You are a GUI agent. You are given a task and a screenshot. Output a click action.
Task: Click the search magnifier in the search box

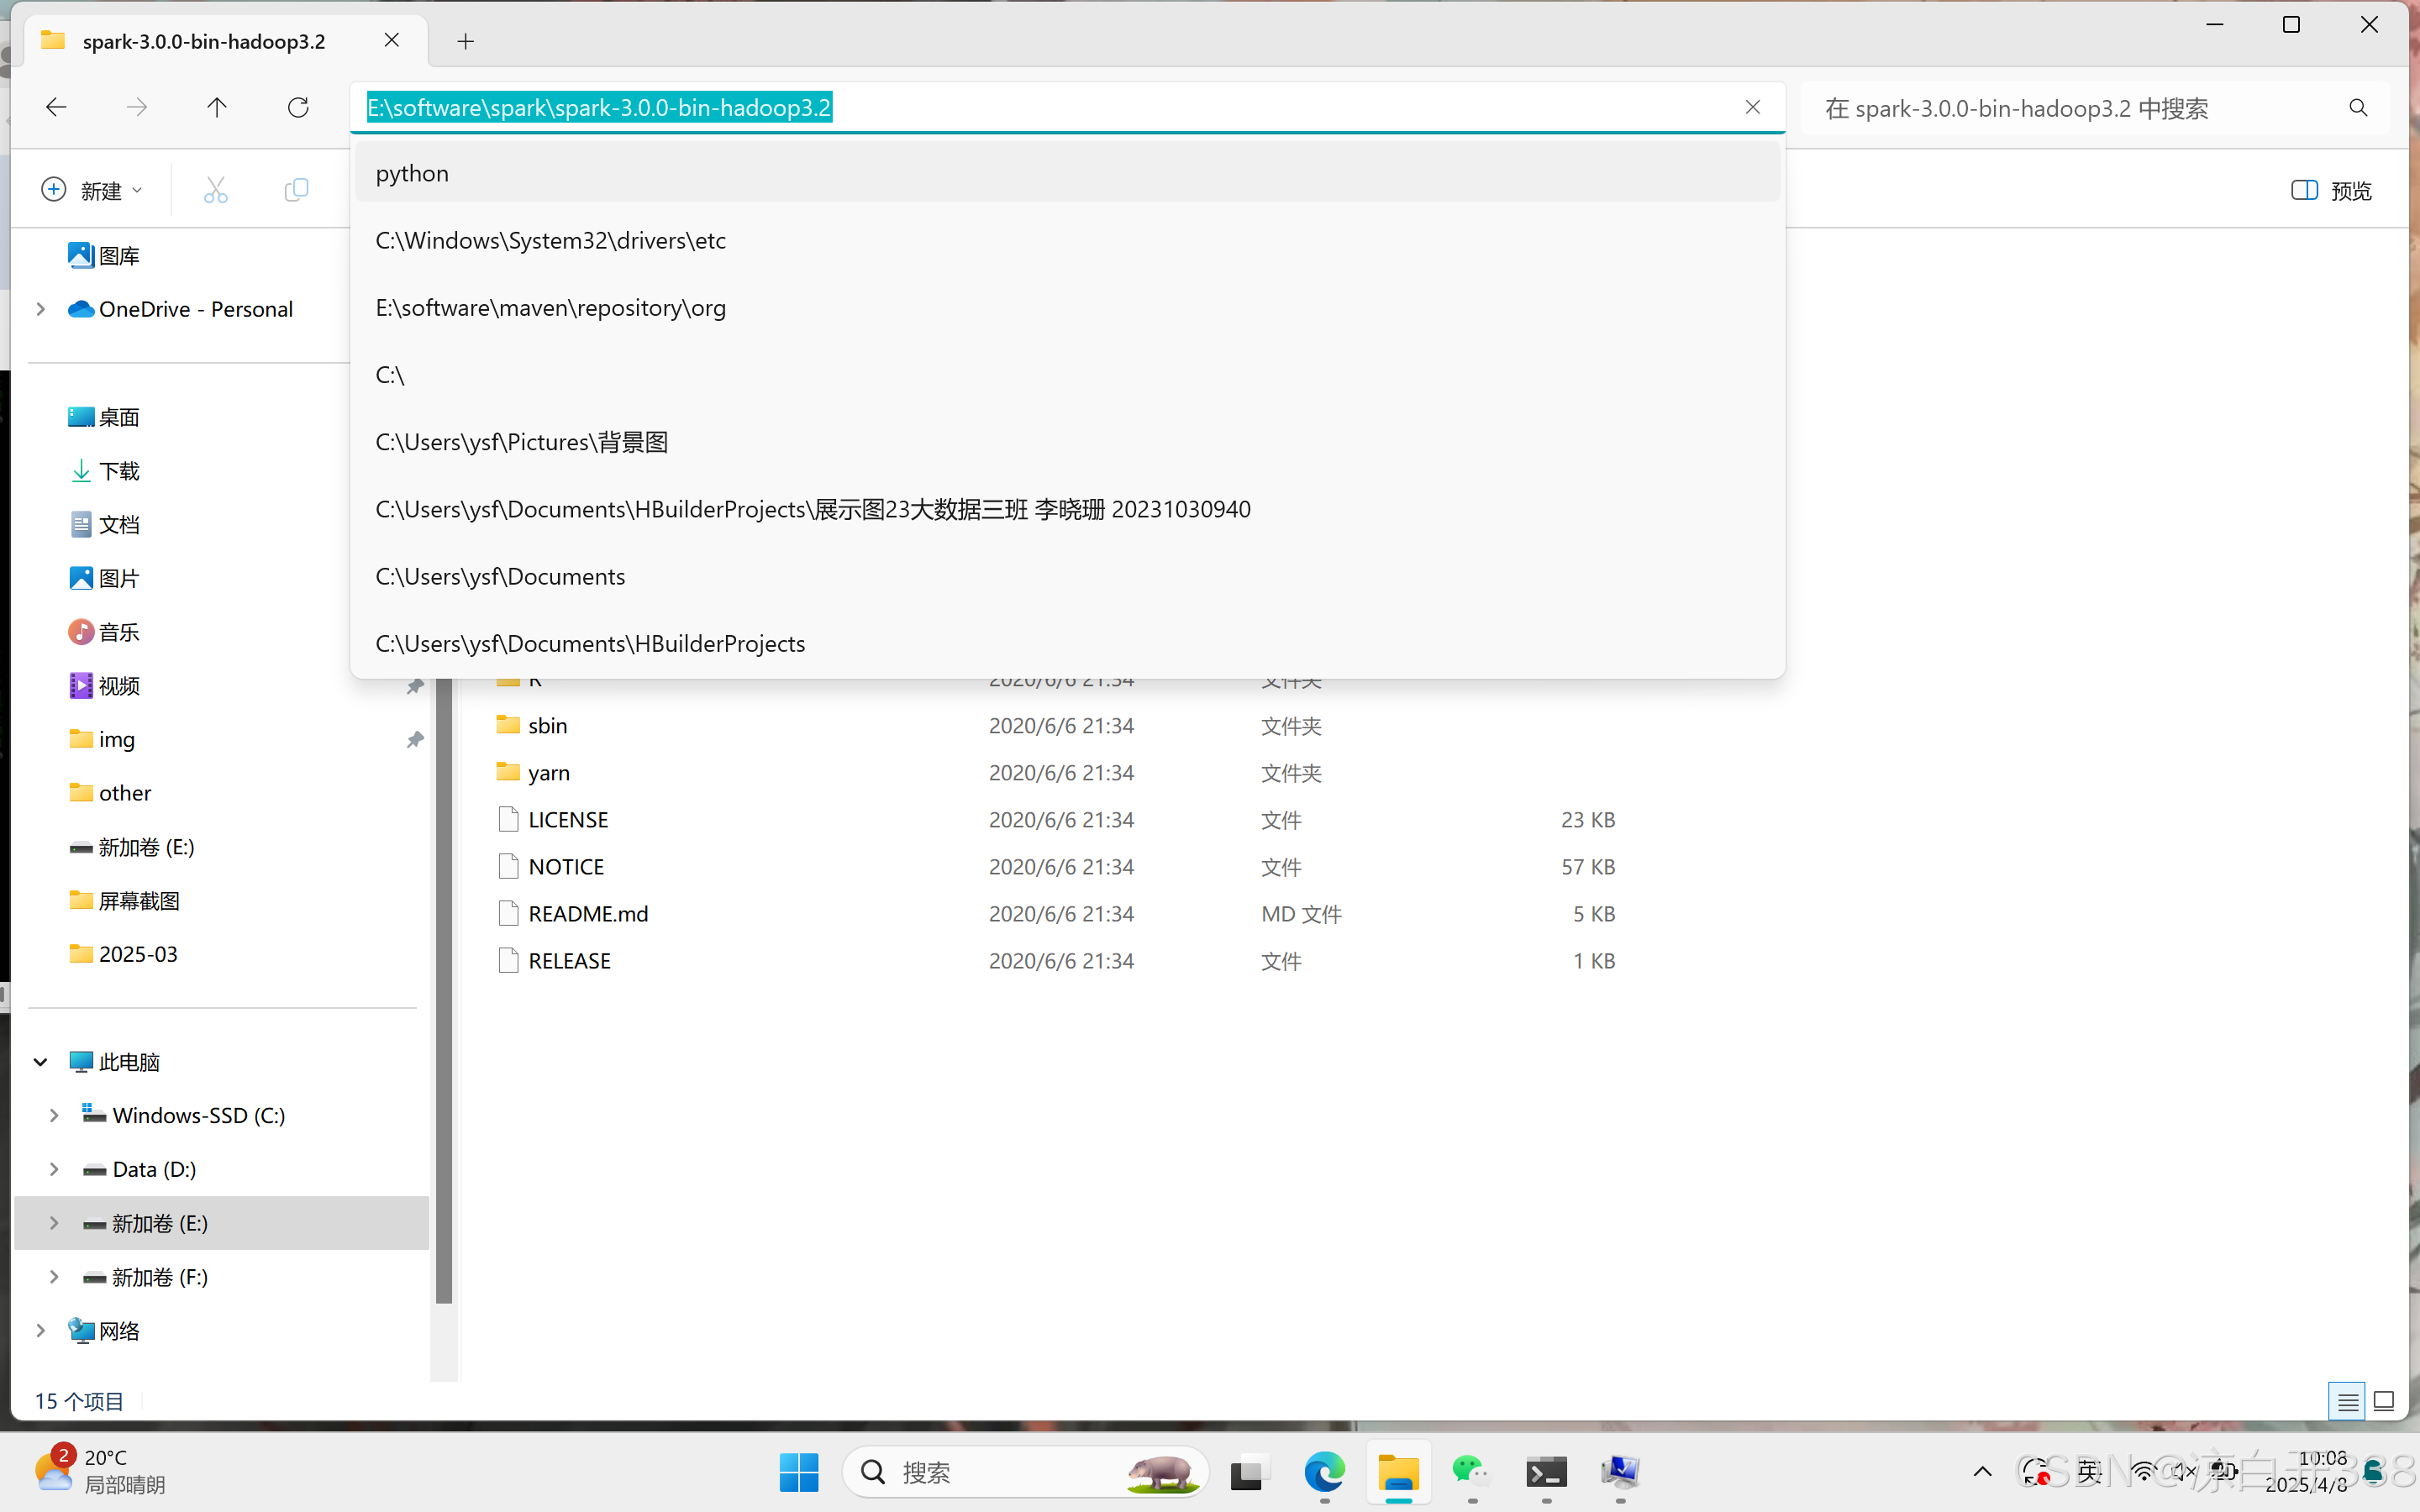(2357, 107)
